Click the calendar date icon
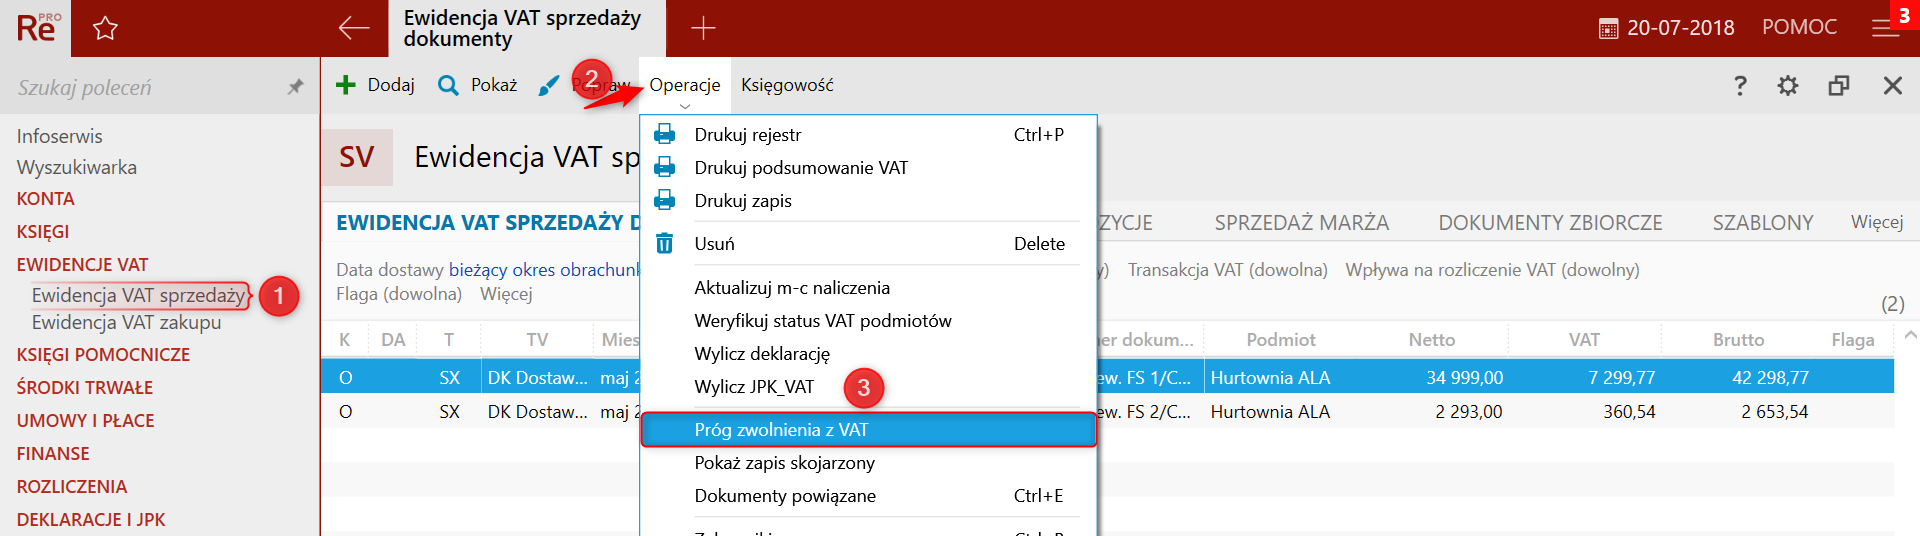The image size is (1920, 536). click(x=1608, y=29)
